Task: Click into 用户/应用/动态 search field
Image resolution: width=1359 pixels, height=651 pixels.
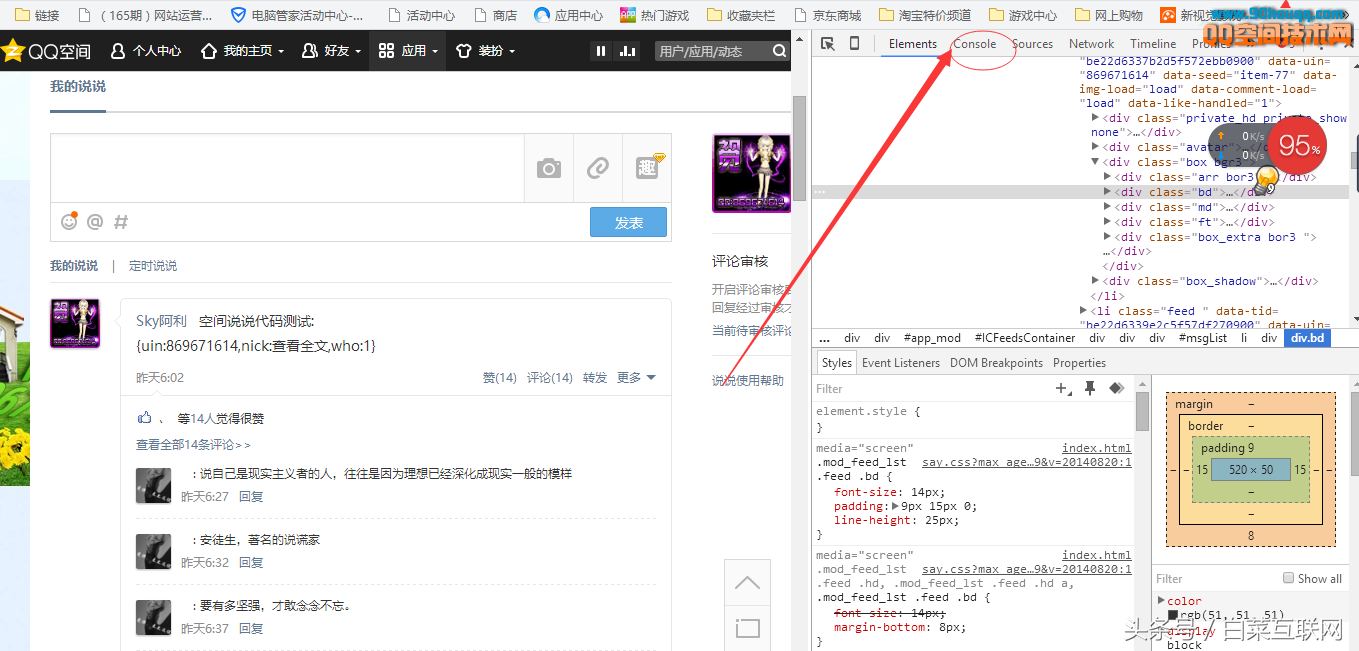Action: (x=712, y=51)
